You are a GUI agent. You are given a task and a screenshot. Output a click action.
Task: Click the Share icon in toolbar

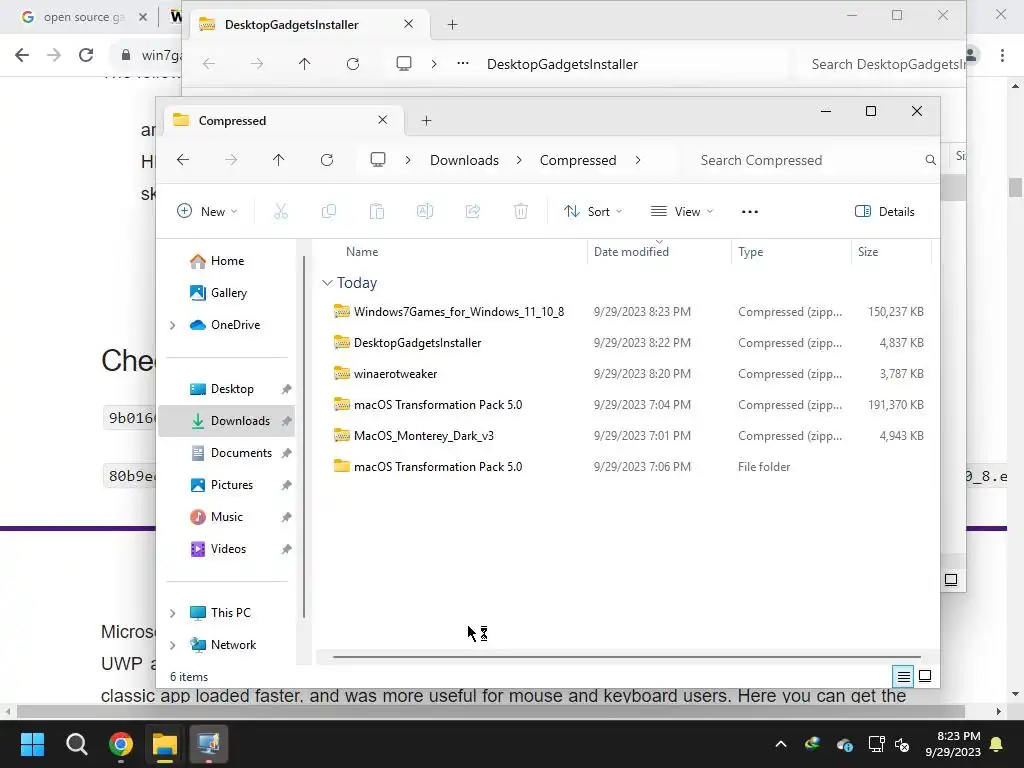[473, 211]
